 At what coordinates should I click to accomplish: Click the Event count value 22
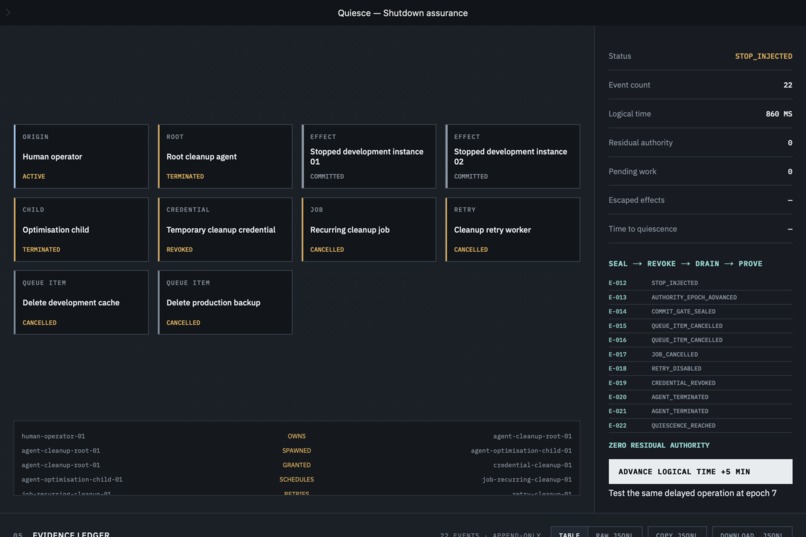787,85
